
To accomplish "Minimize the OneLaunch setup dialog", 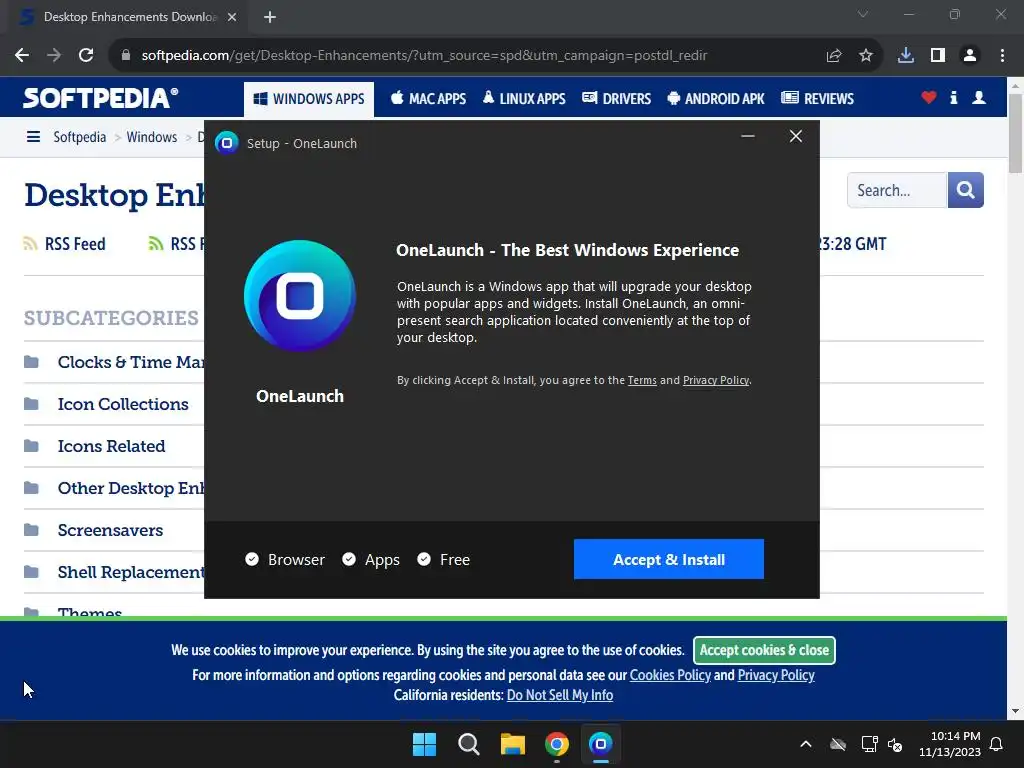I will tap(748, 136).
